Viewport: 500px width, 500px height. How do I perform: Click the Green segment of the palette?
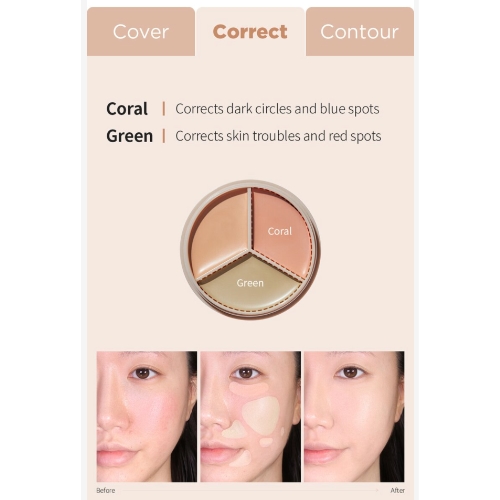click(250, 283)
